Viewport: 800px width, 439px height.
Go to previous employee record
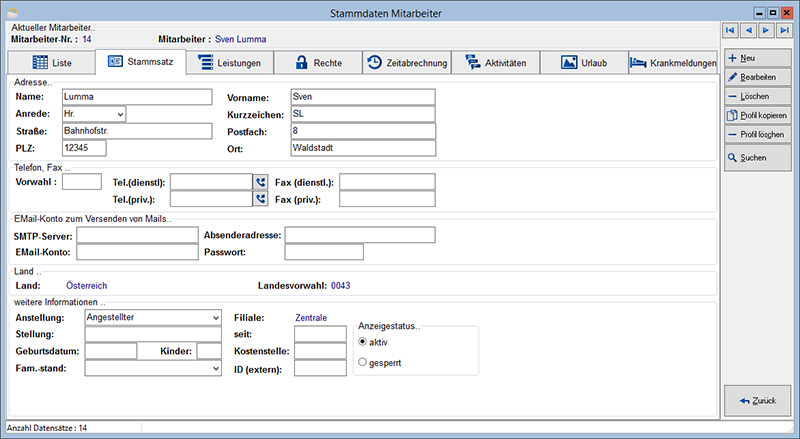(748, 30)
